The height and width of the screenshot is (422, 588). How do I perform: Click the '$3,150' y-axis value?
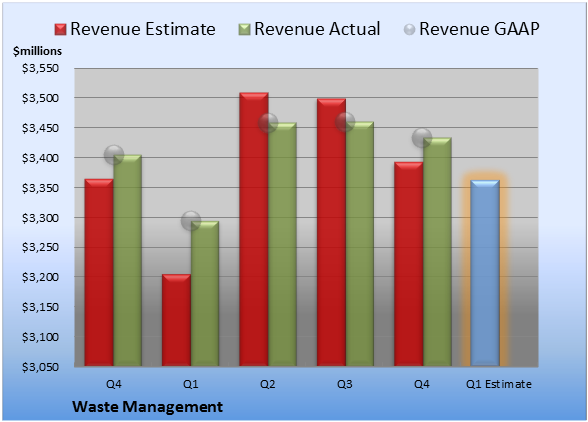(40, 307)
